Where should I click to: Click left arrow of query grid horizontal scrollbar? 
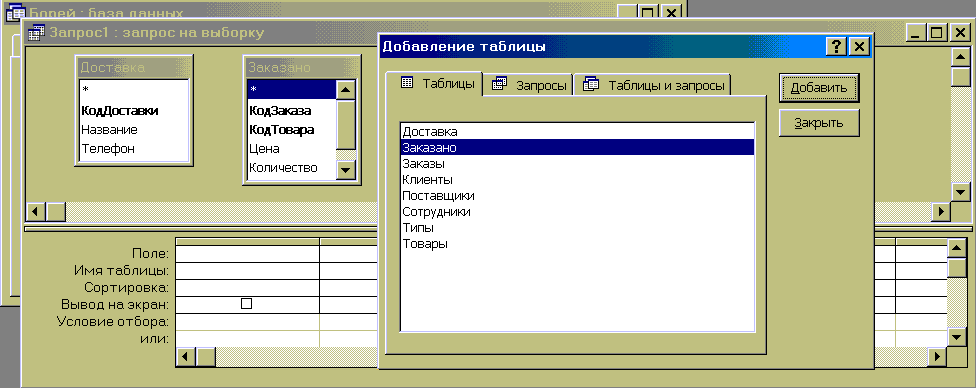click(185, 357)
